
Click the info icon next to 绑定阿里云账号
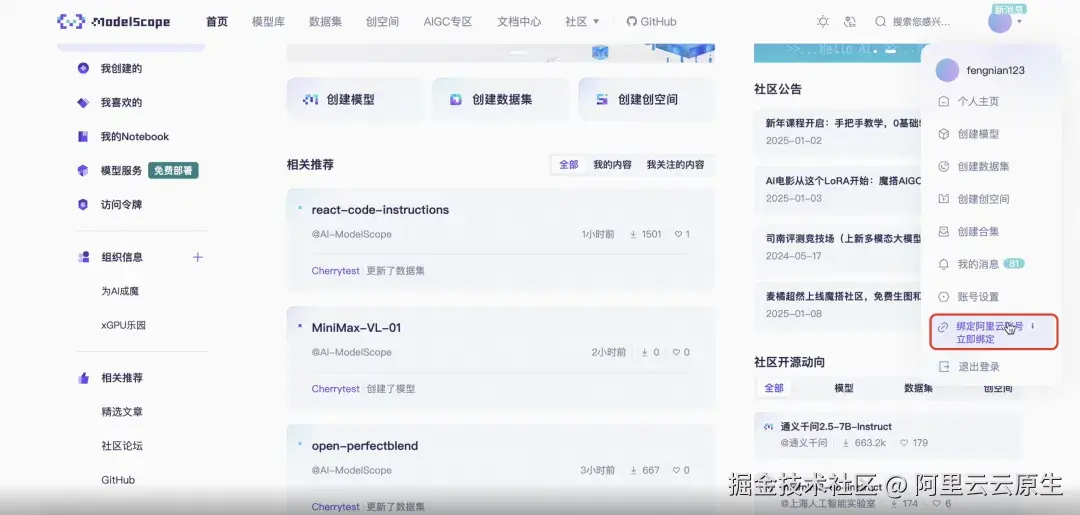click(1032, 326)
